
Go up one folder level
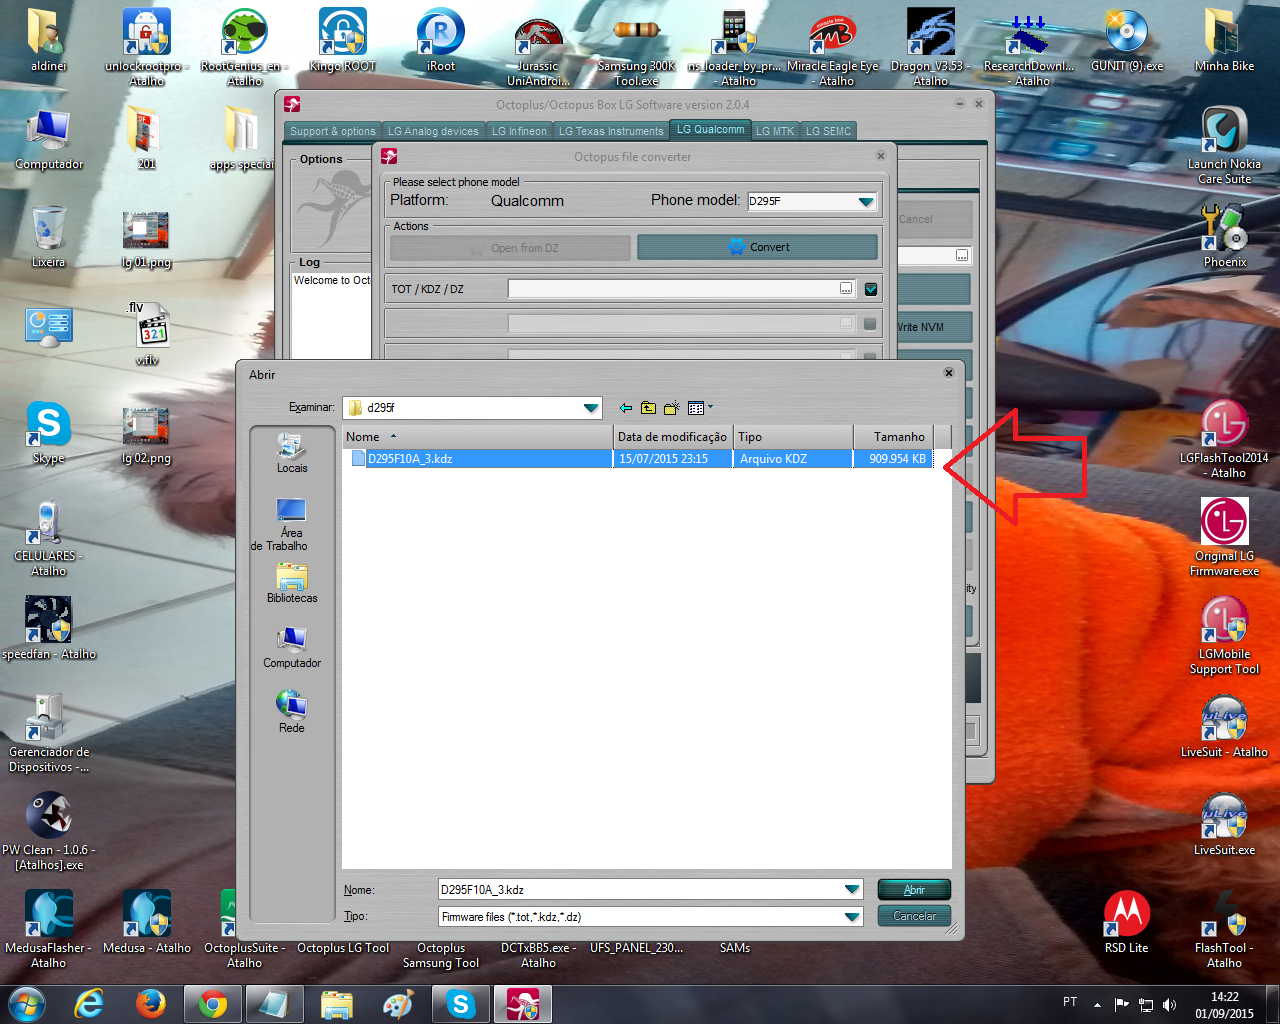pyautogui.click(x=648, y=408)
